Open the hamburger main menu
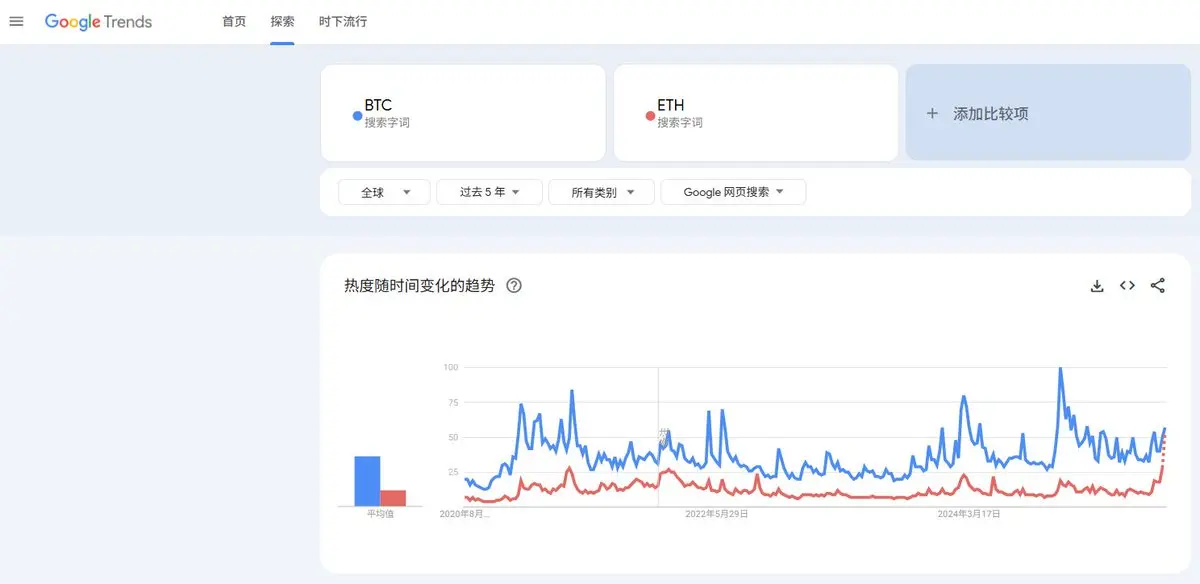The image size is (1200, 584). click(16, 21)
